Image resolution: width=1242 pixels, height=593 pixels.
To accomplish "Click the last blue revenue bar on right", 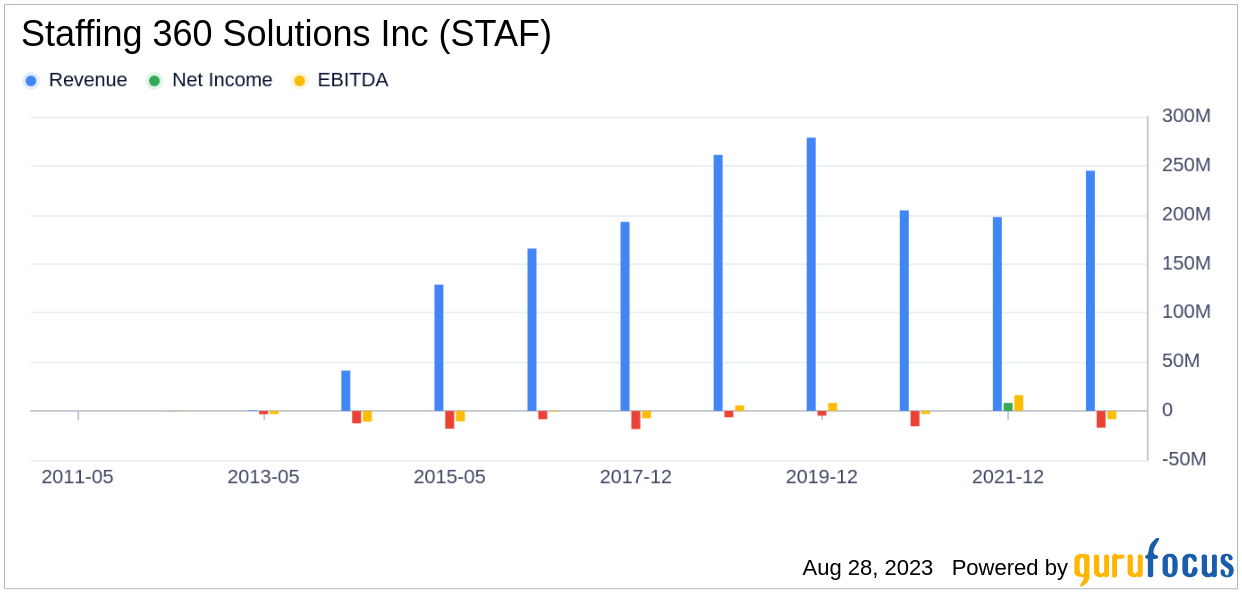I will coord(1090,291).
